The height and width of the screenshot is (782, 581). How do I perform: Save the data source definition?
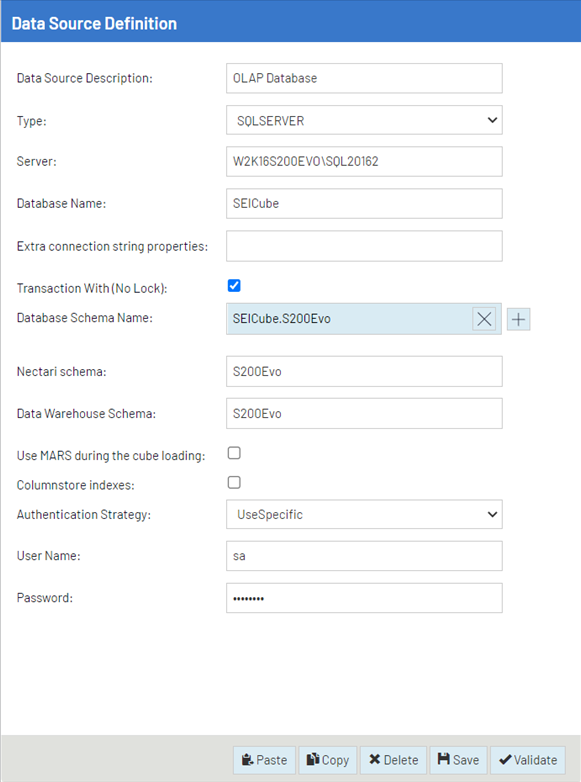(x=458, y=760)
